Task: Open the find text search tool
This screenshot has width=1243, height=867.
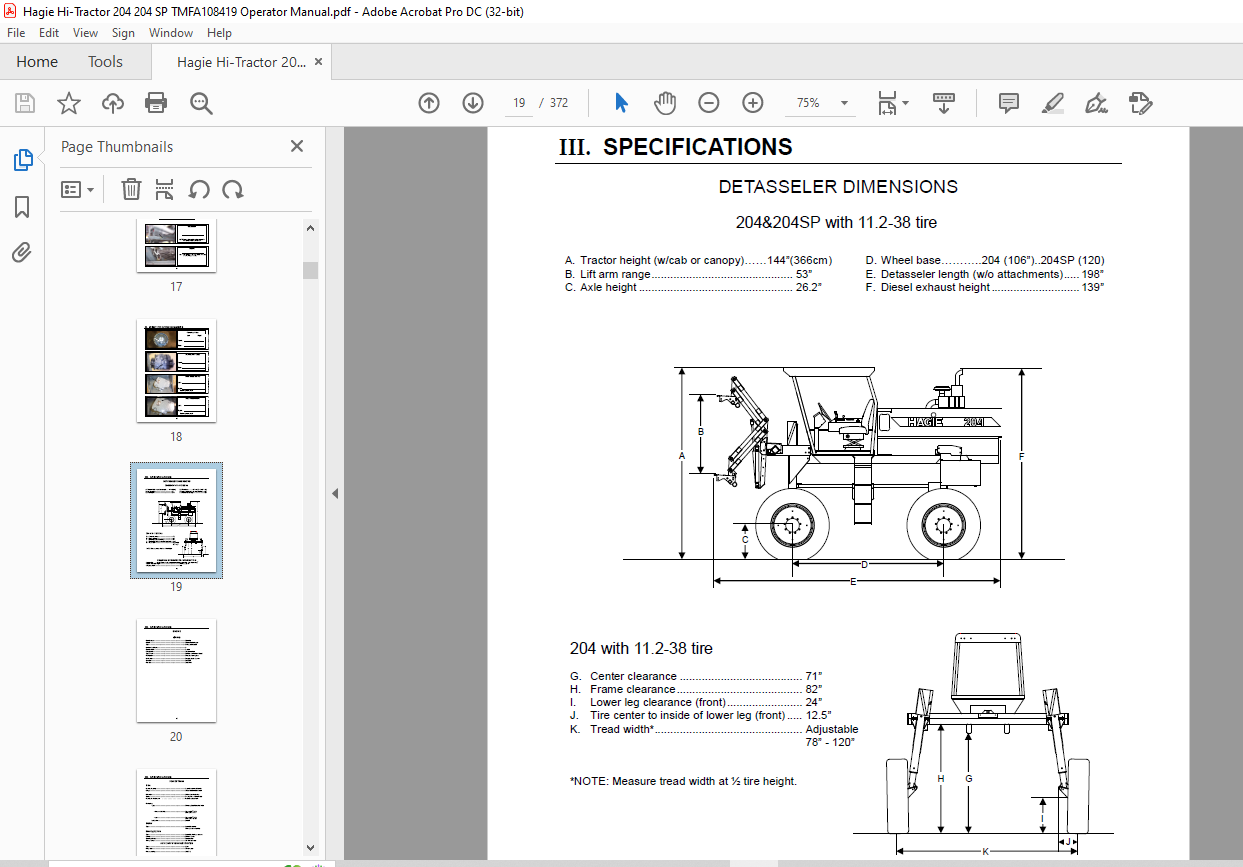Action: [x=201, y=103]
